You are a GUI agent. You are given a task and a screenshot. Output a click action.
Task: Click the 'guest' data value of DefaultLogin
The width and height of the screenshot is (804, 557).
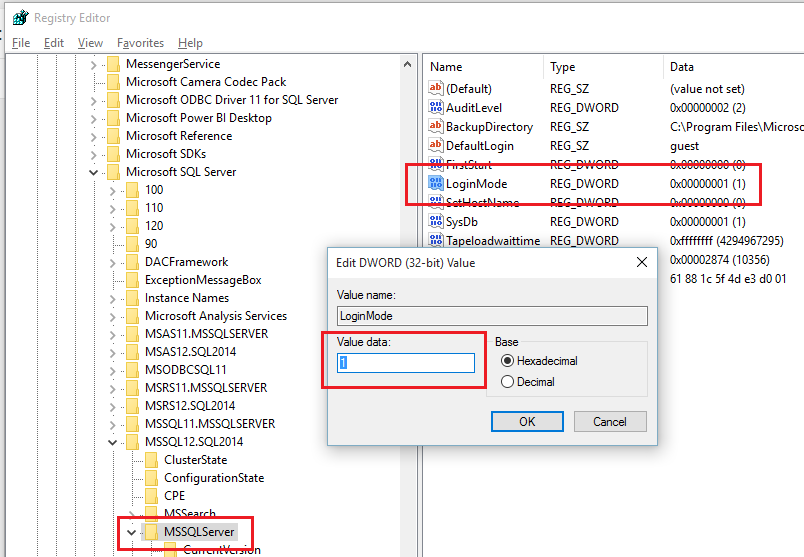[x=684, y=146]
